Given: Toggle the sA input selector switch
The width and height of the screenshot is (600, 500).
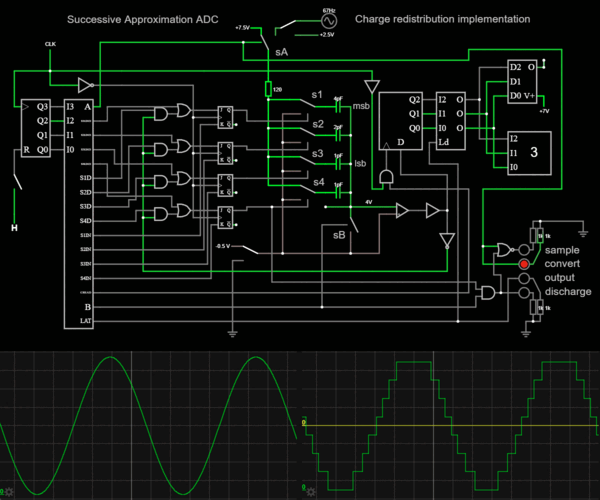Looking at the screenshot, I should pos(264,40).
